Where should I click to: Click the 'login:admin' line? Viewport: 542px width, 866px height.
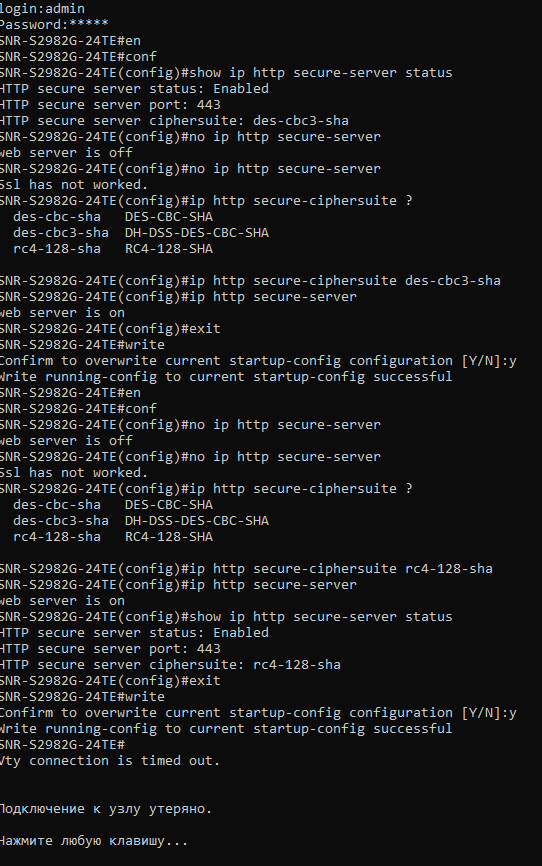click(x=43, y=9)
